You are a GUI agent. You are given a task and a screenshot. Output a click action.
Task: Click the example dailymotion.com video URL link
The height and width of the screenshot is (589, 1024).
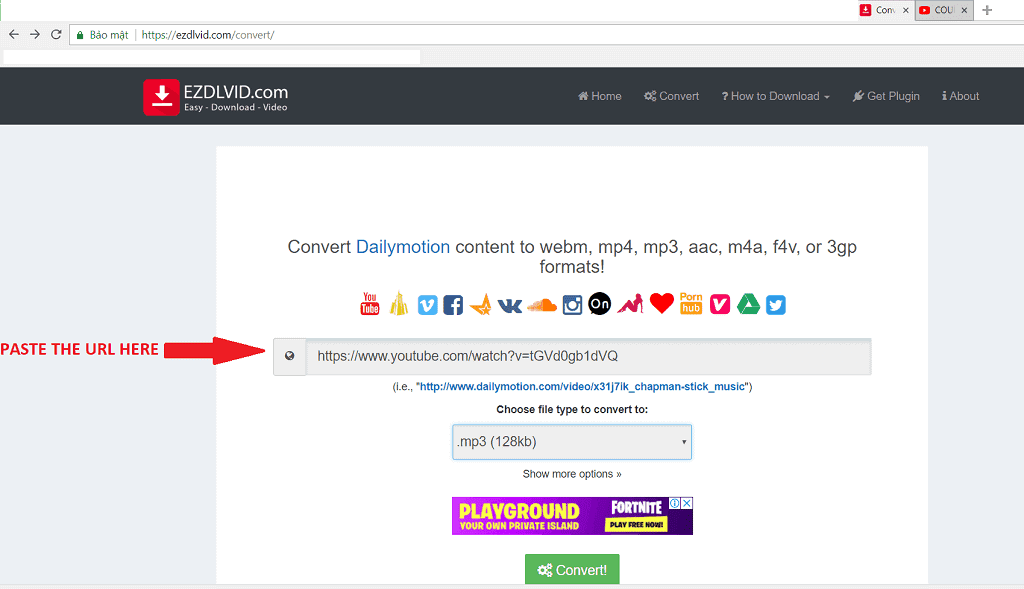point(582,387)
